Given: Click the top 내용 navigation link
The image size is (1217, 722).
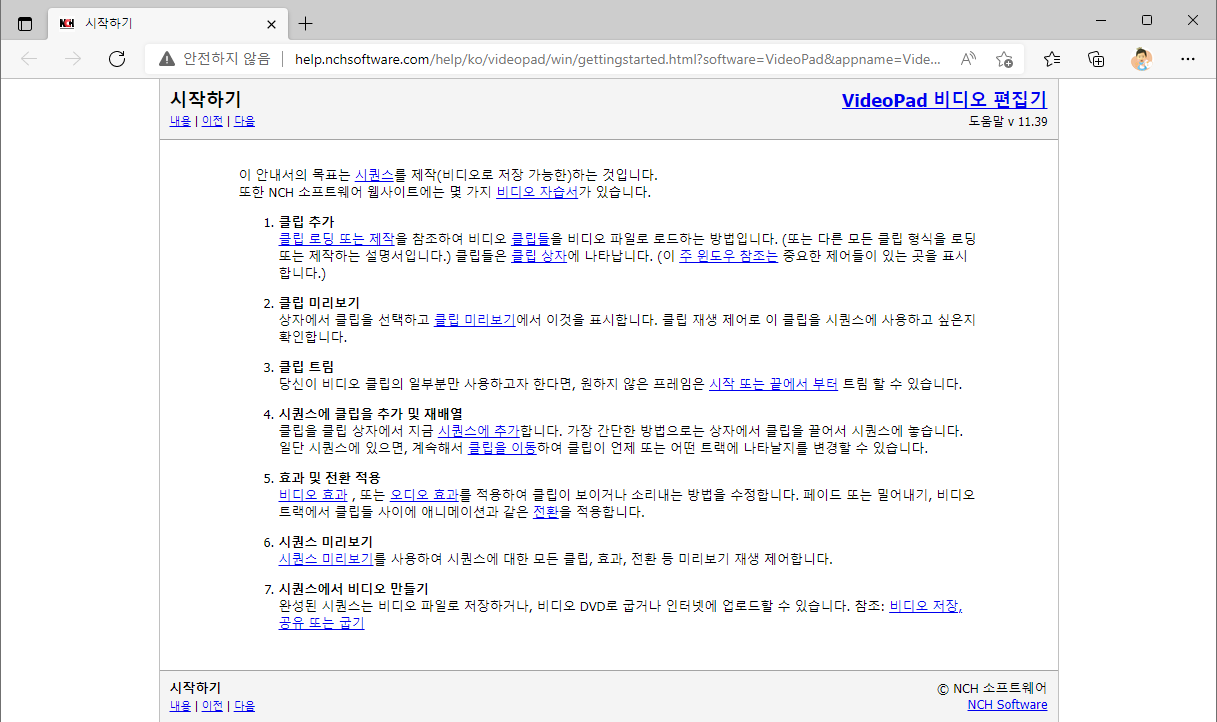Looking at the screenshot, I should (x=180, y=121).
